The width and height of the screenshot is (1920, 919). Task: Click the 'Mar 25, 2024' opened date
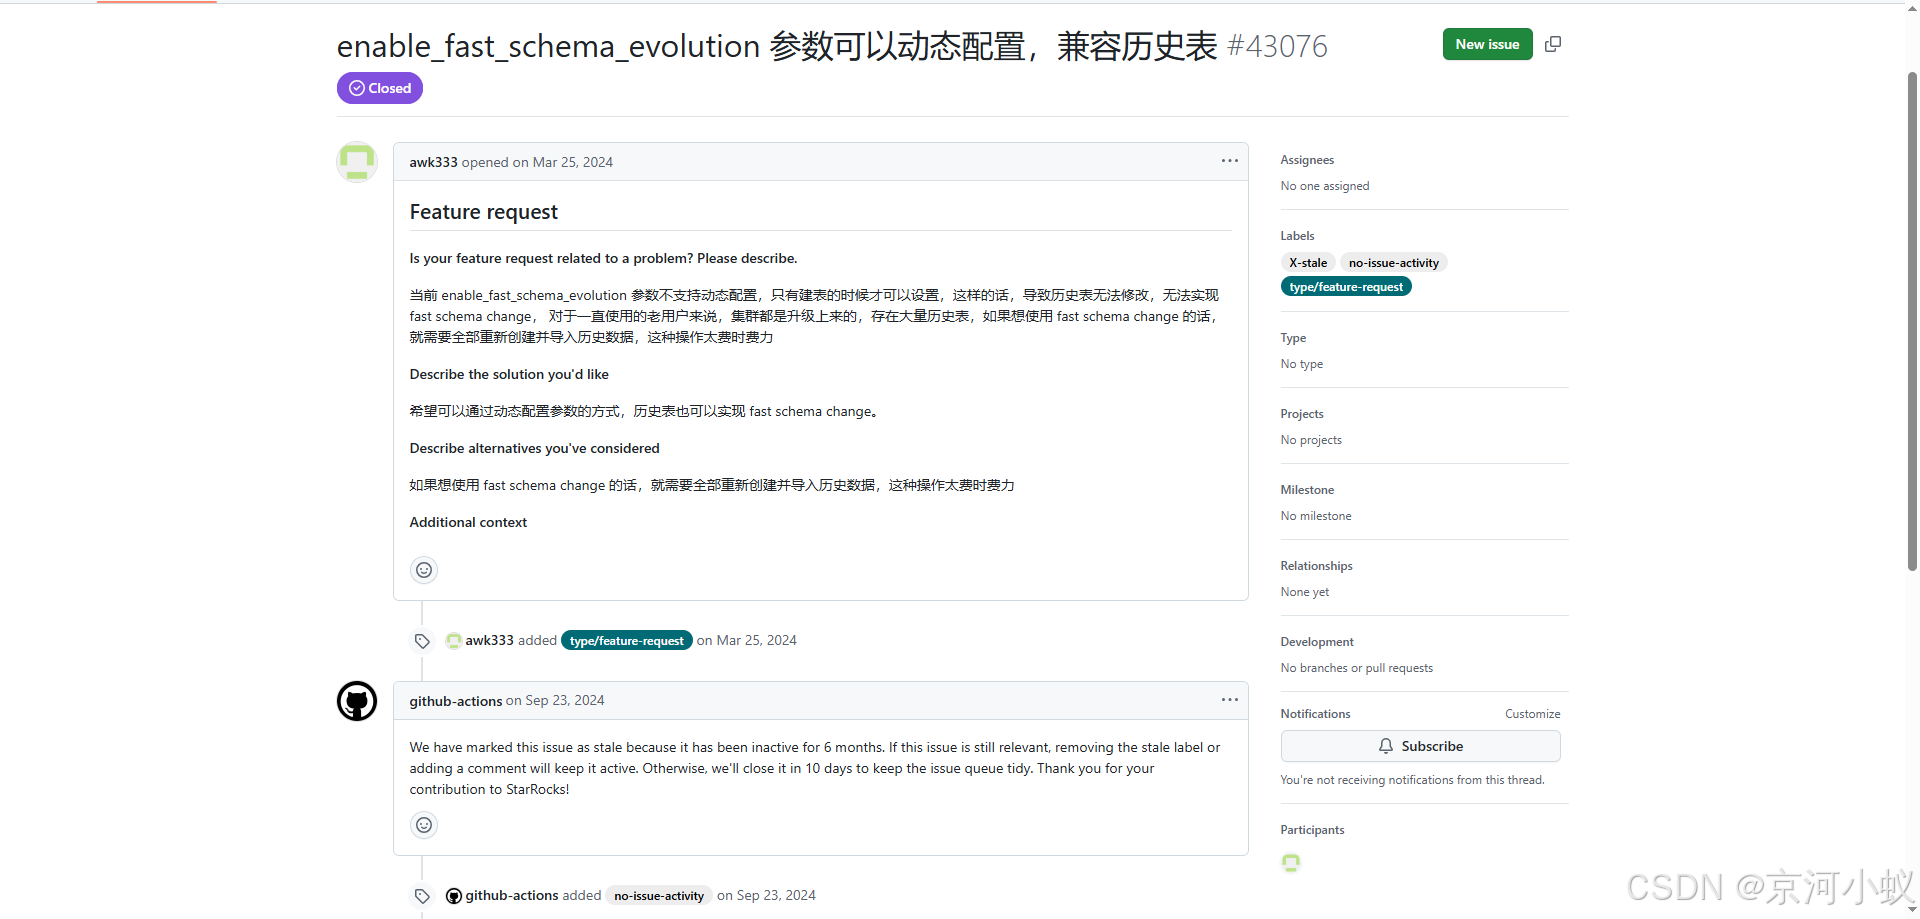573,162
